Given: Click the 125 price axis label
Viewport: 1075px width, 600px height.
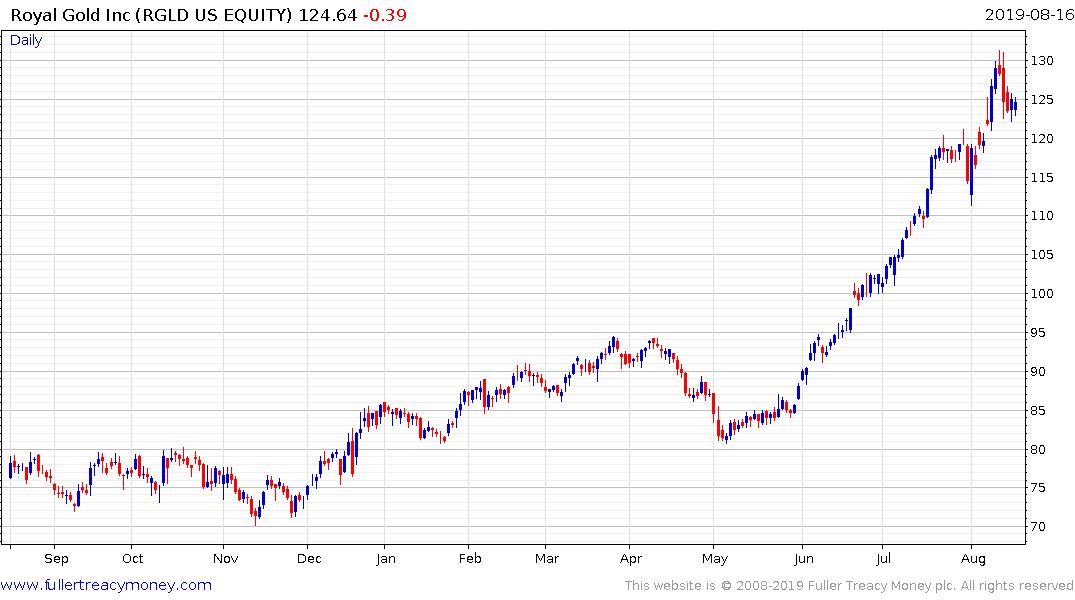Looking at the screenshot, I should tap(1042, 100).
